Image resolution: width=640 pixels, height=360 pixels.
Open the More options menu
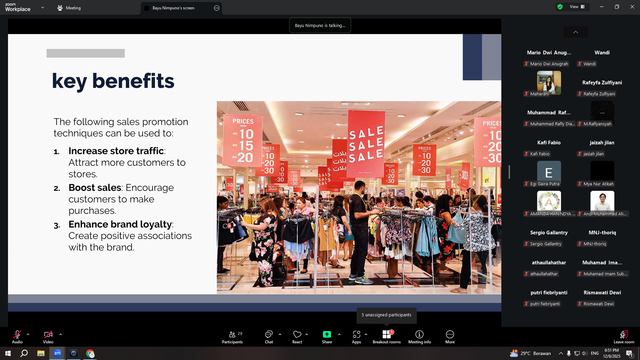tap(450, 337)
